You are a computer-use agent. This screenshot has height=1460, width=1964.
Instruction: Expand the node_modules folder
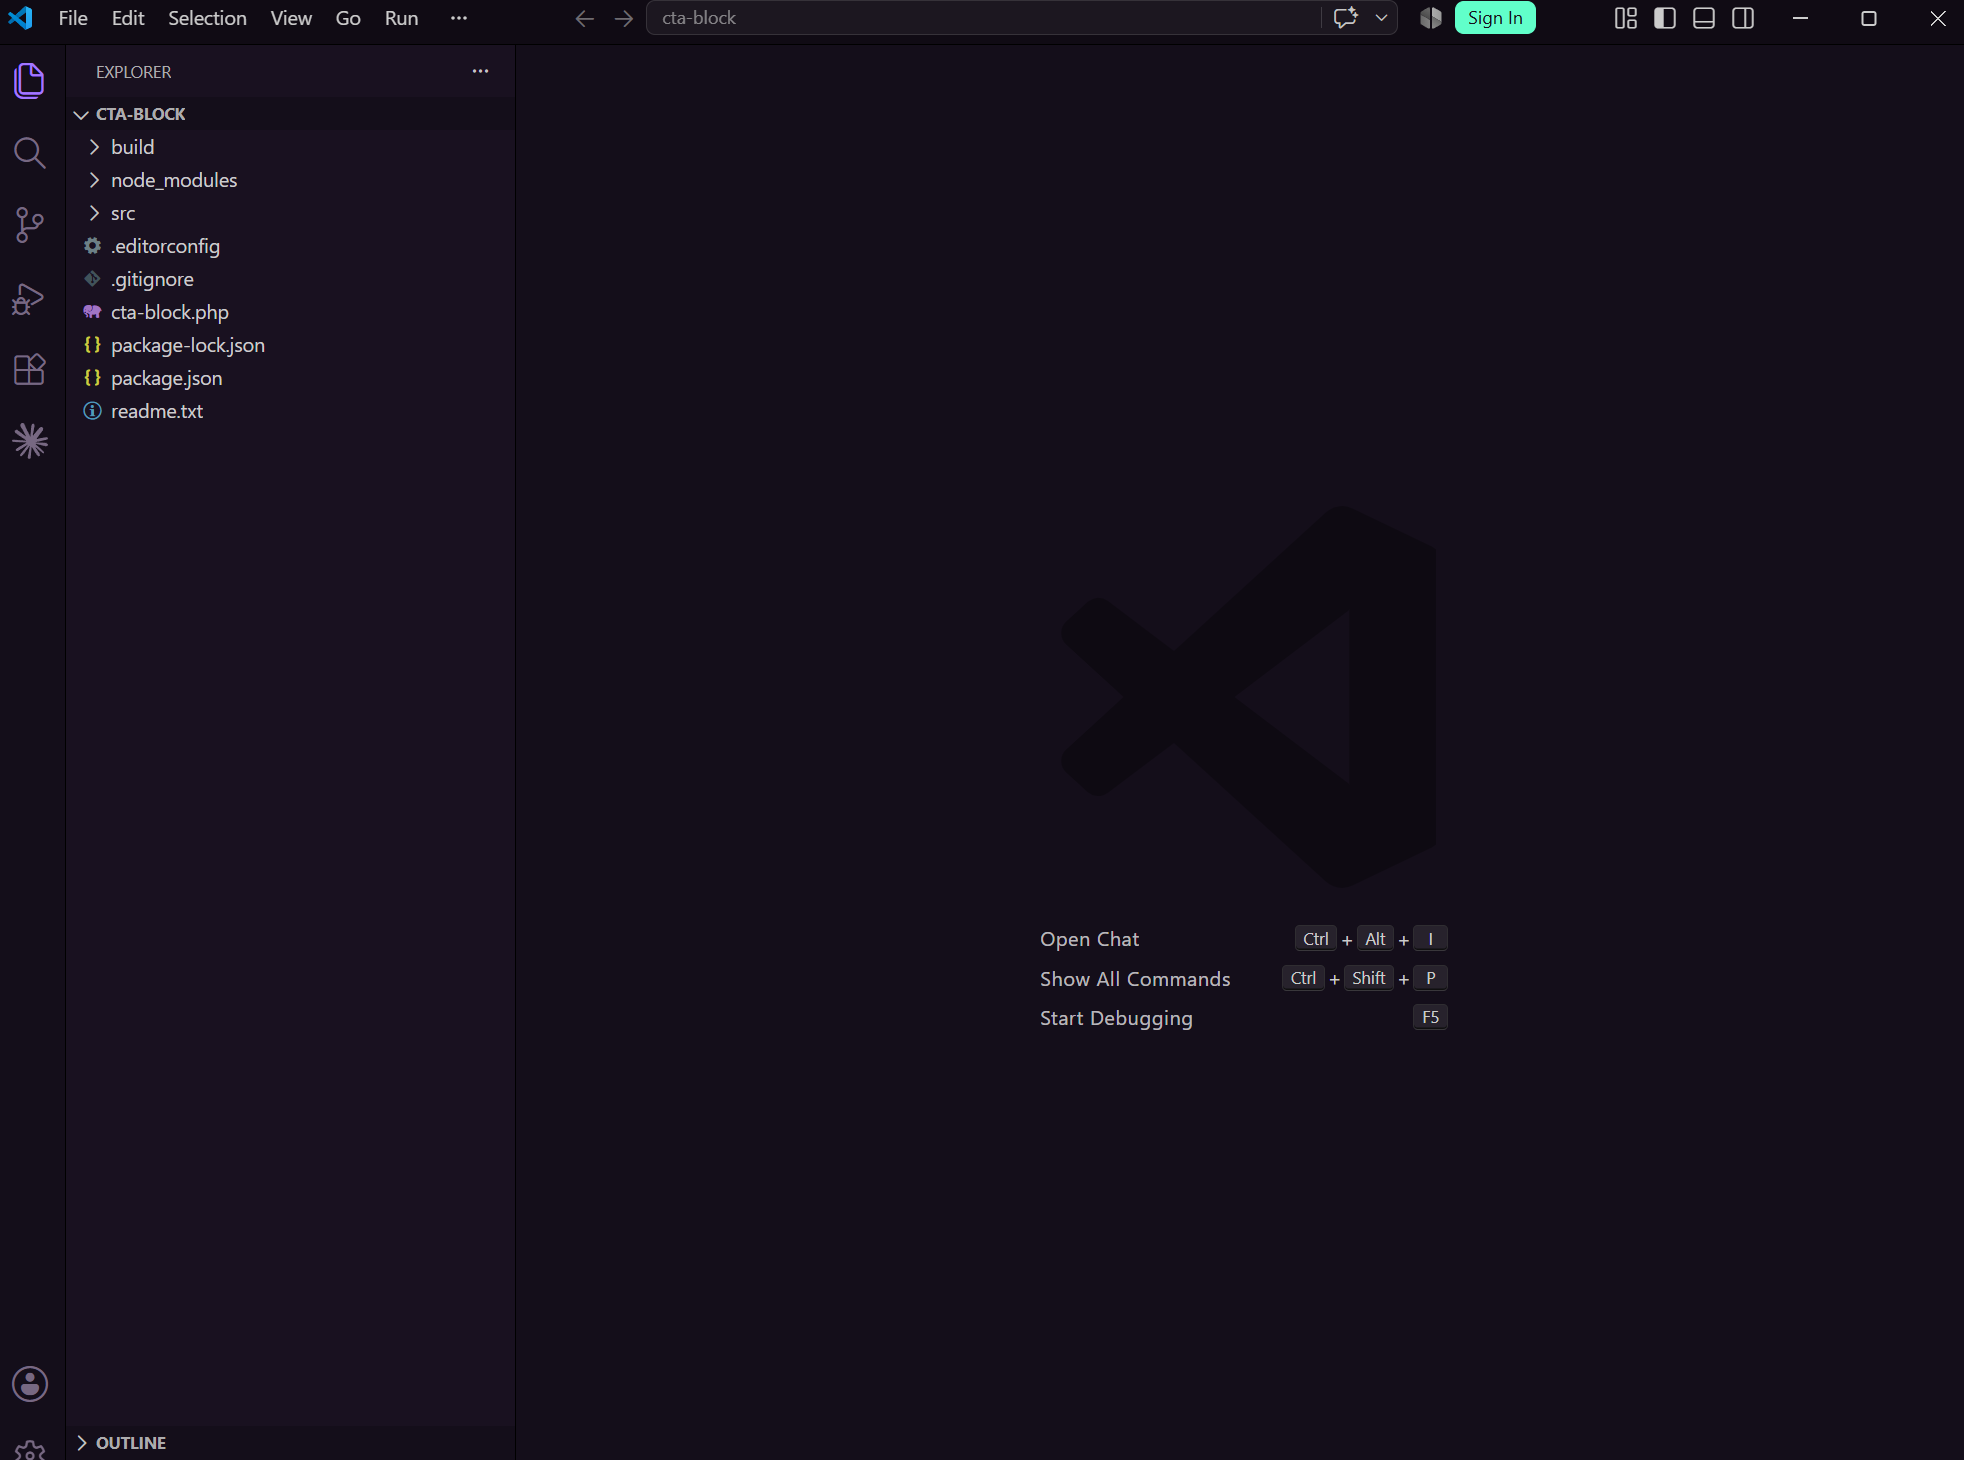[290, 180]
